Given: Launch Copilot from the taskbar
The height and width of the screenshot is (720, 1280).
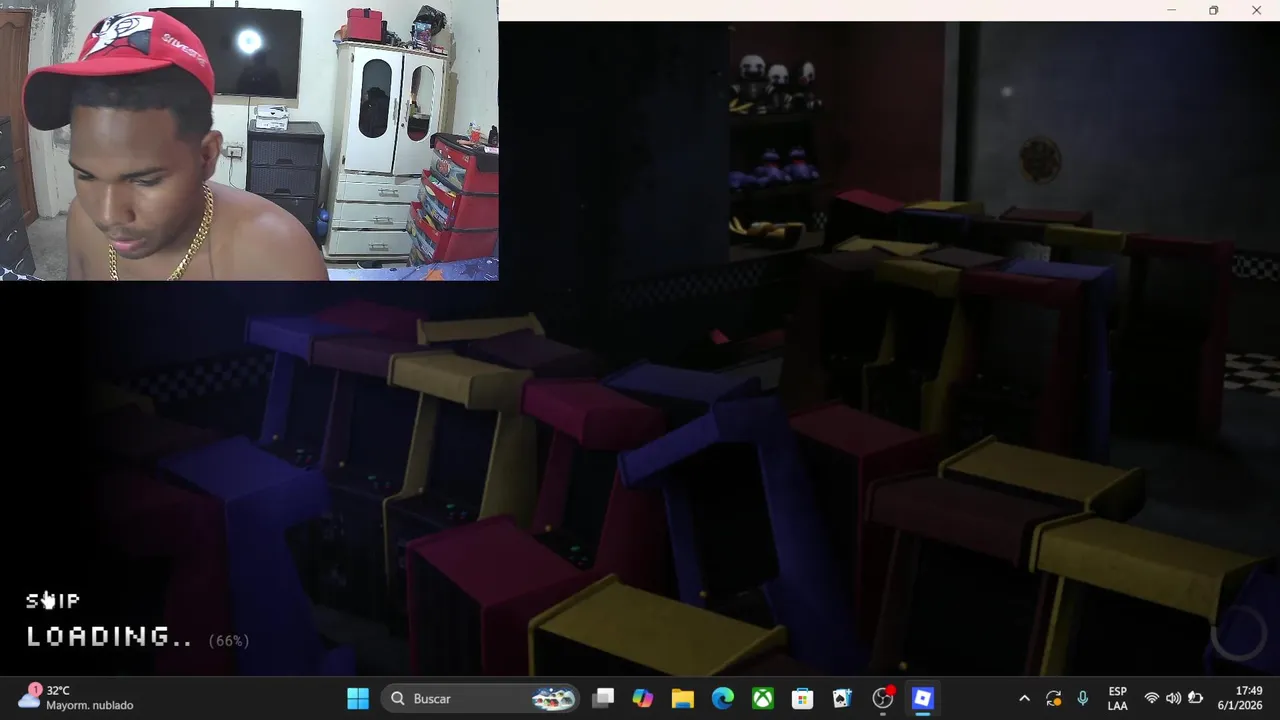Looking at the screenshot, I should pos(643,698).
